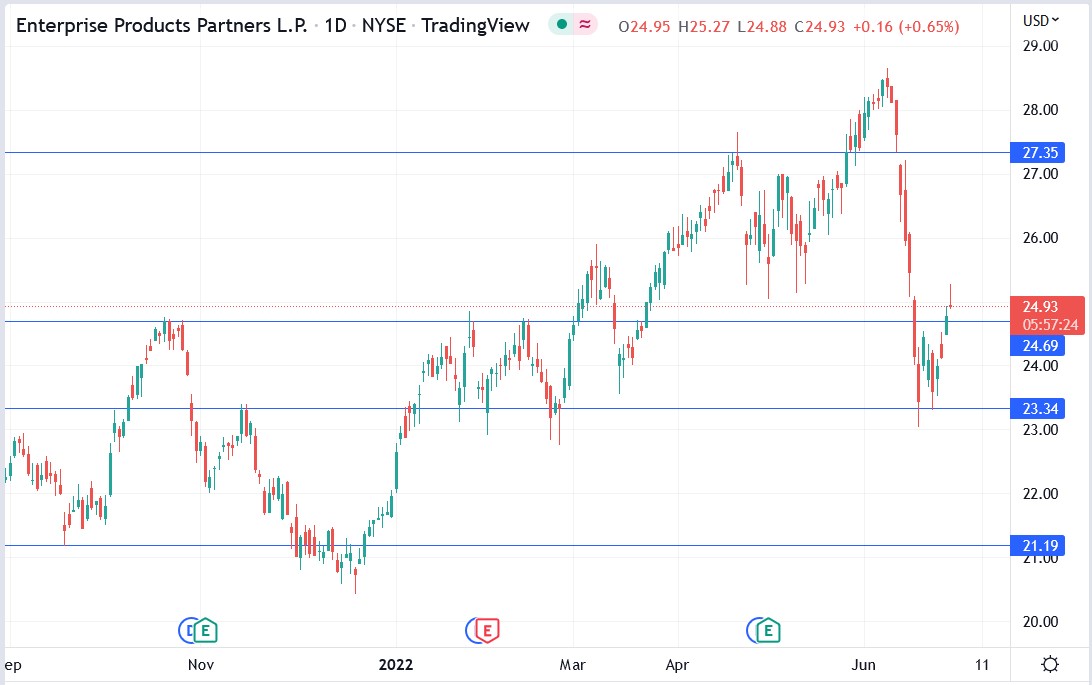Open the USD currency dropdown
Screen dimensions: 1092x685
[1040, 21]
